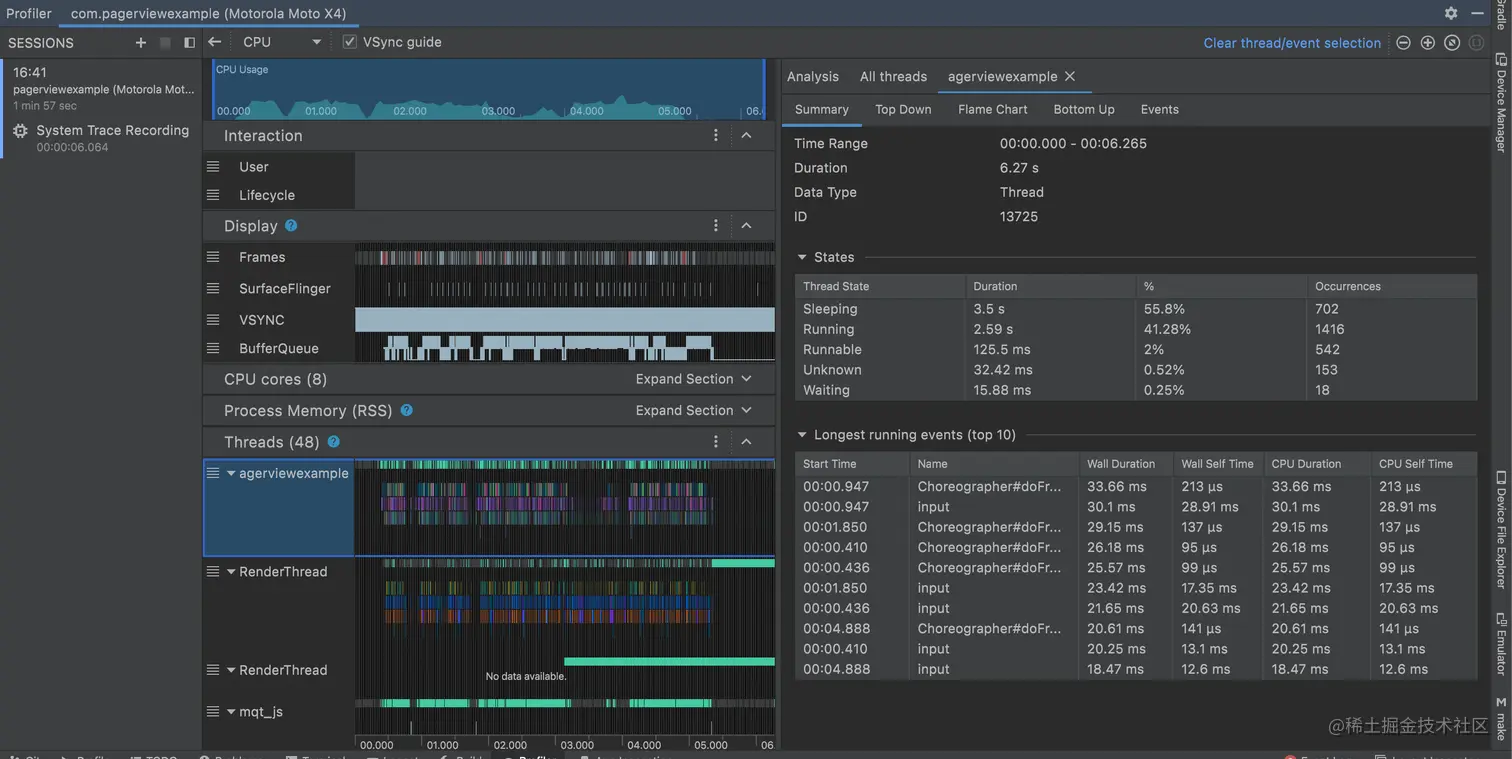1512x759 pixels.
Task: Collapse the States section
Action: [x=802, y=257]
